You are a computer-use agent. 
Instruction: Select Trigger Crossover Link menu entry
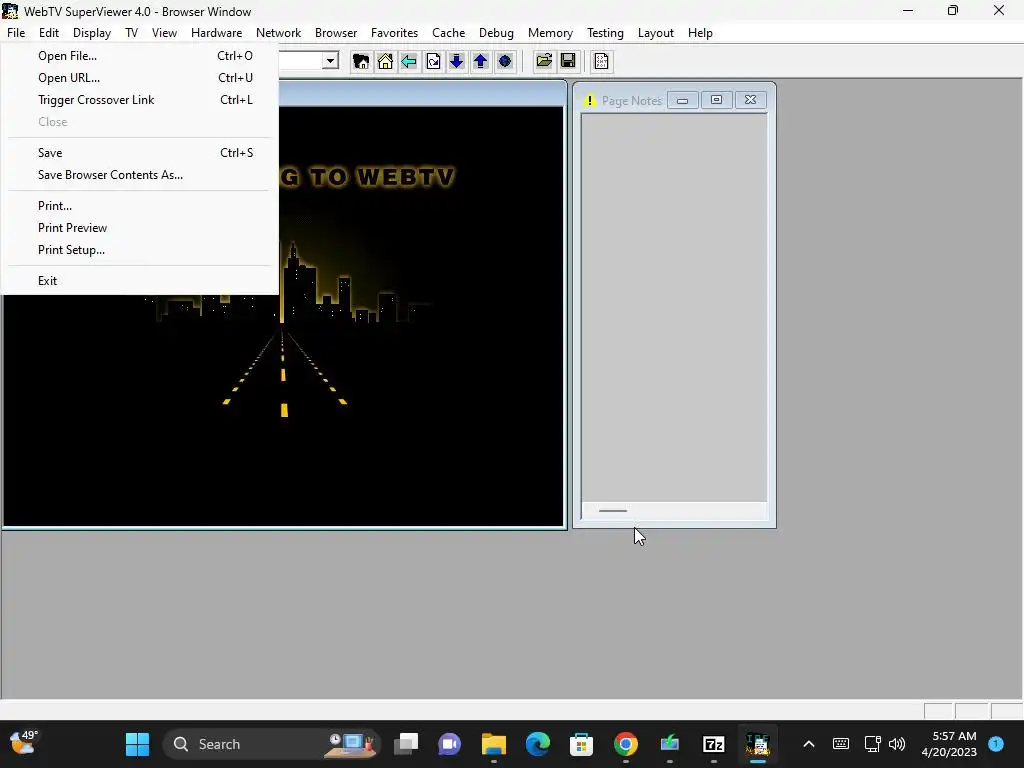coord(140,100)
